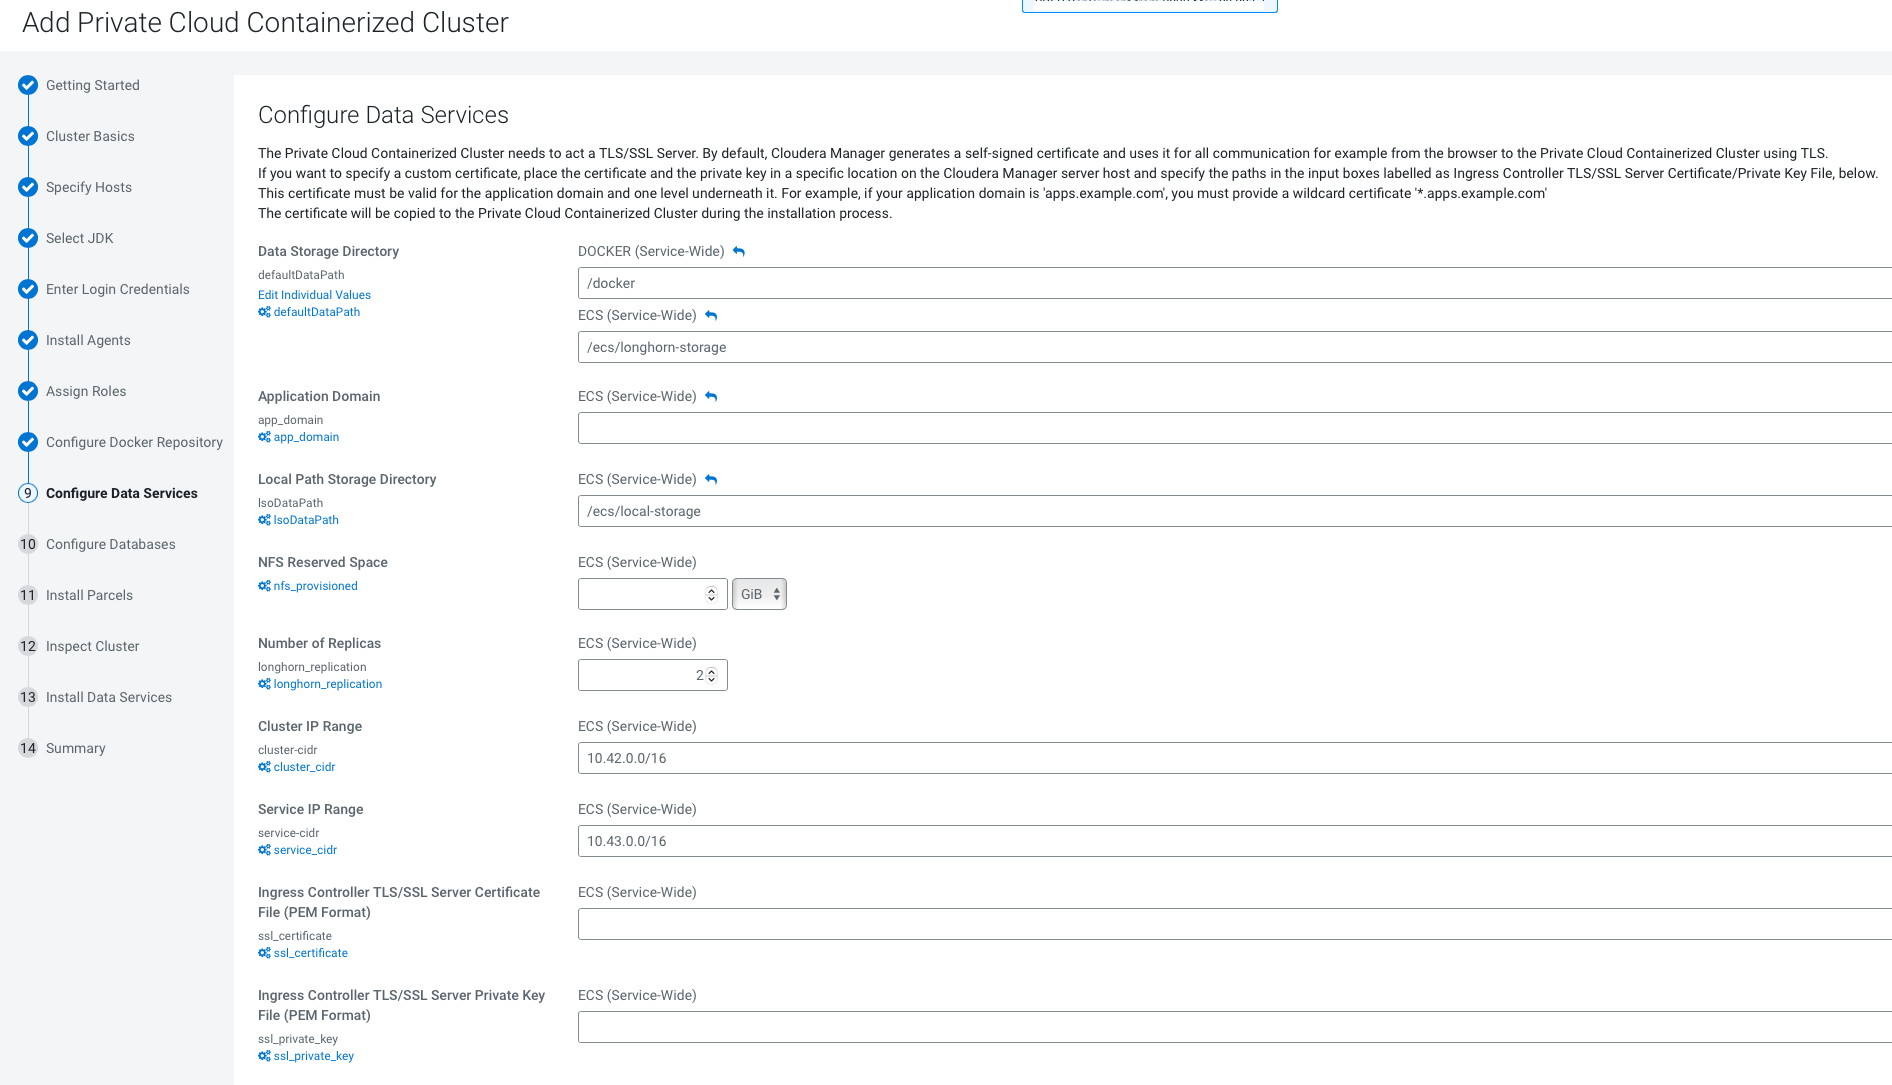Click gear icon beside longhorn_replication

[x=264, y=684]
